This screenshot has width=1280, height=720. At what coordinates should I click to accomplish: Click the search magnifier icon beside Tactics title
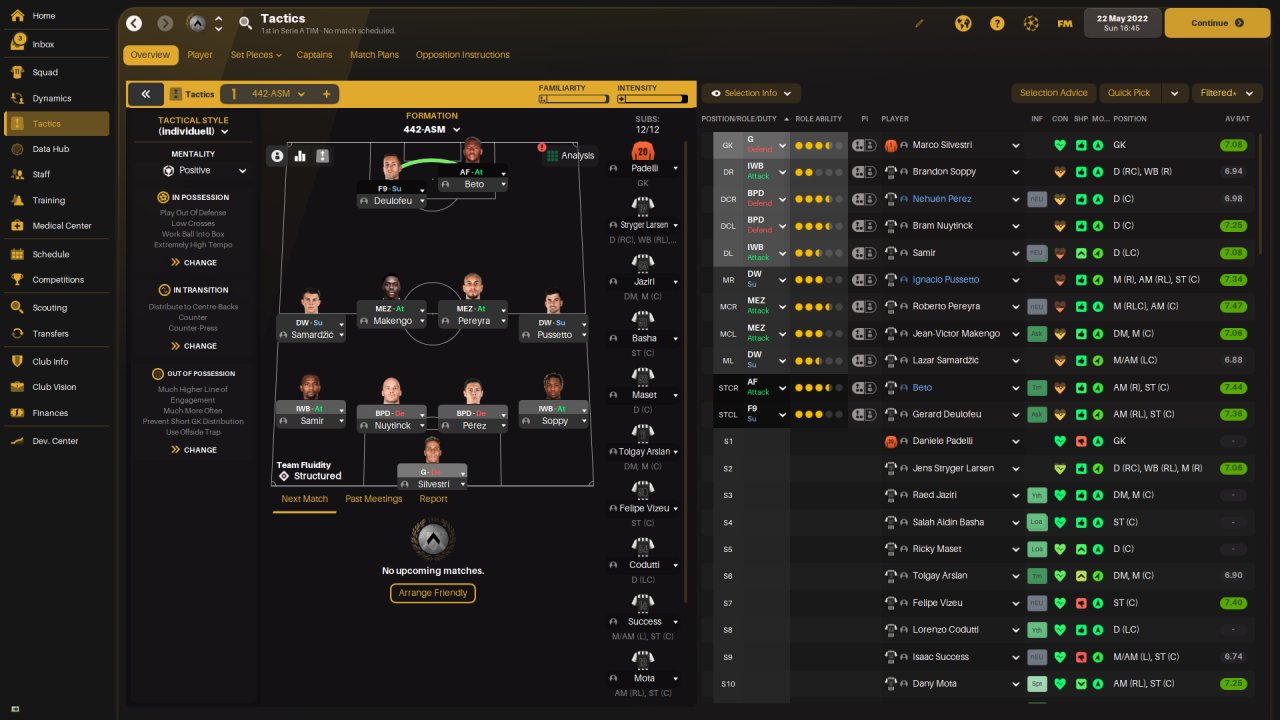[x=246, y=23]
